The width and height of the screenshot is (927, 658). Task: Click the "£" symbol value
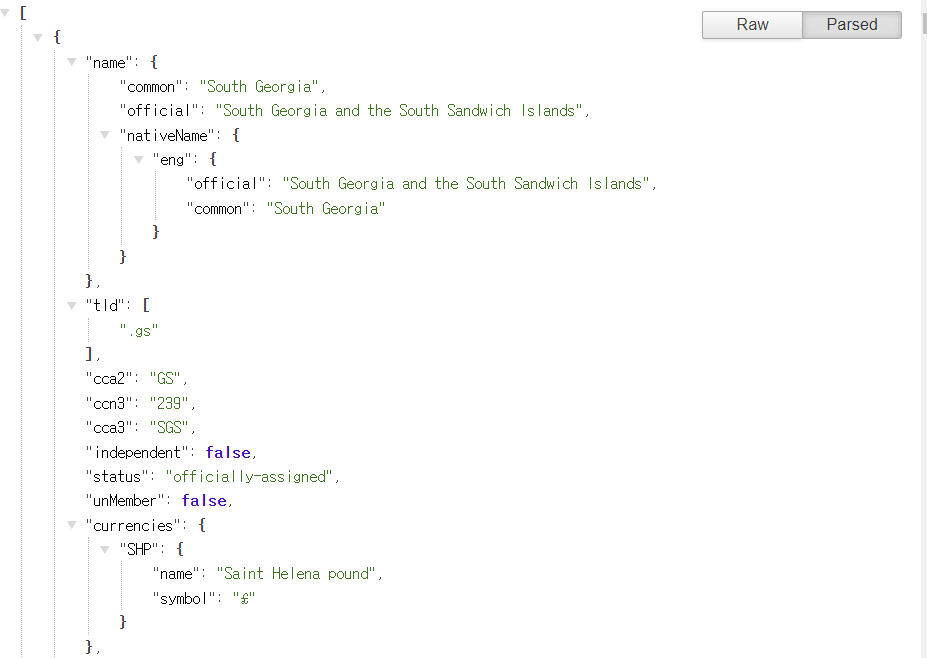point(244,598)
